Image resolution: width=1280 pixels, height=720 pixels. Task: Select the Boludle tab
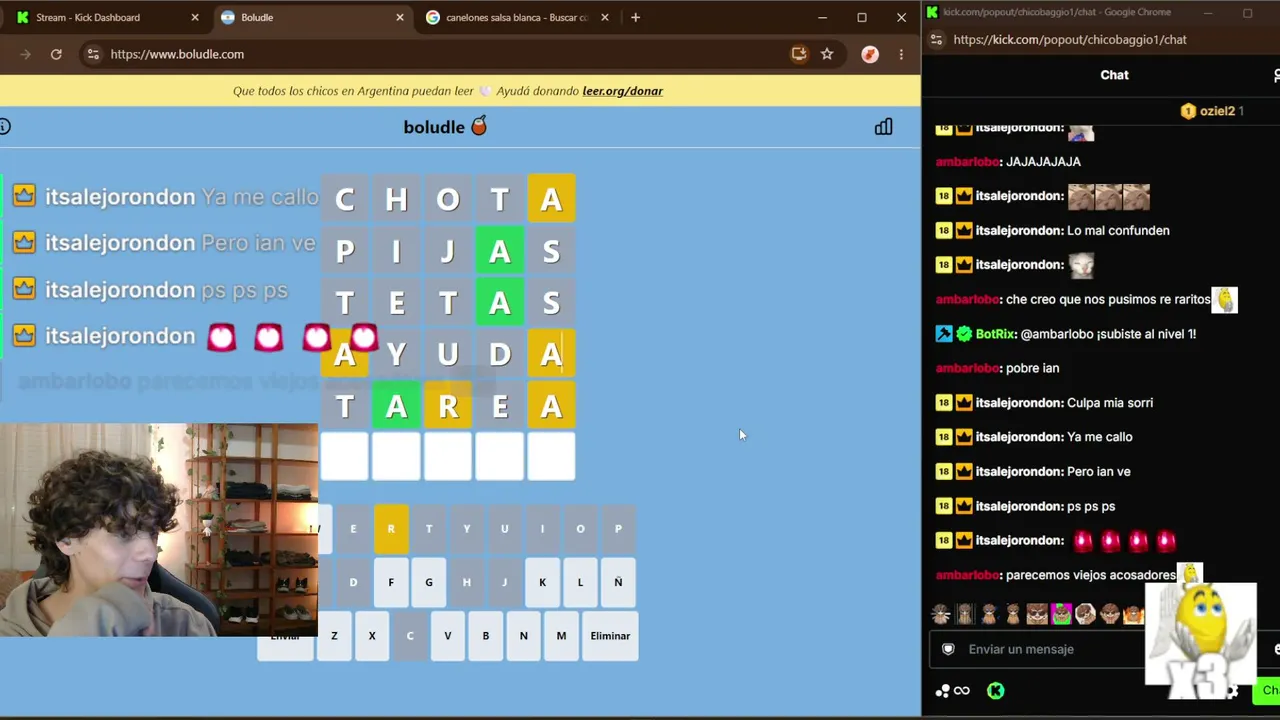tap(312, 17)
